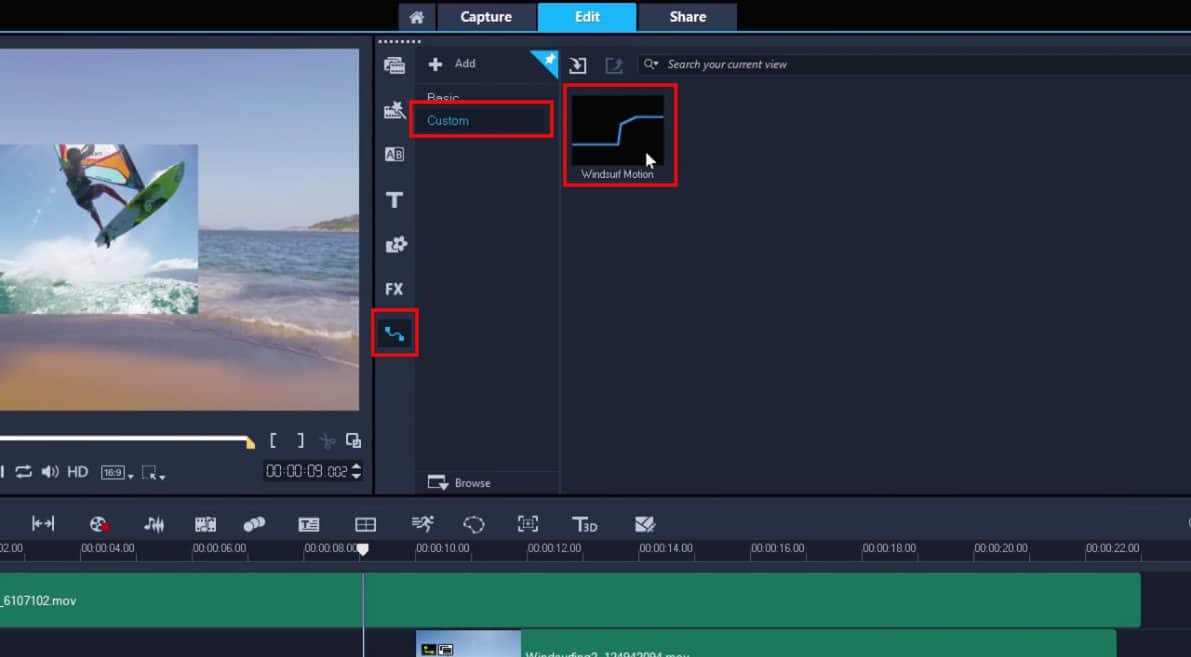Screen dimensions: 1191x657
Task: Click the 00:00:14.00 ruler mark
Action: click(x=666, y=548)
